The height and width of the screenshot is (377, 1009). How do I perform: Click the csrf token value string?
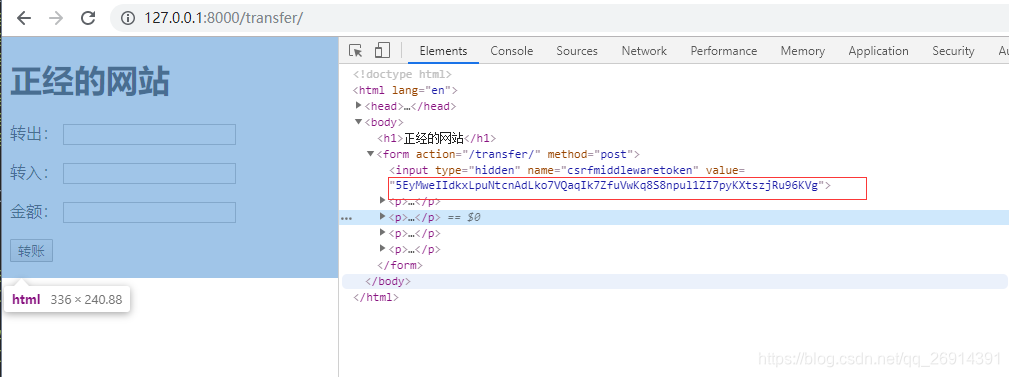click(x=607, y=186)
